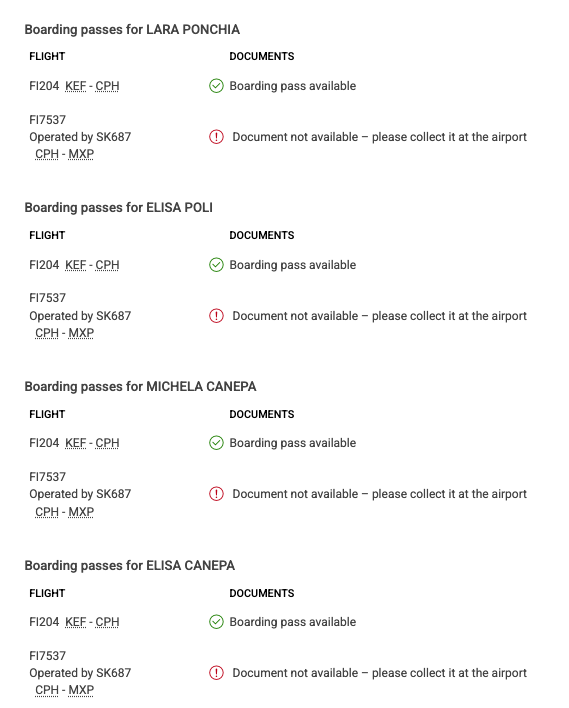The height and width of the screenshot is (708, 569).
Task: Click green checkmark icon for Michela Canepa
Action: coord(216,443)
